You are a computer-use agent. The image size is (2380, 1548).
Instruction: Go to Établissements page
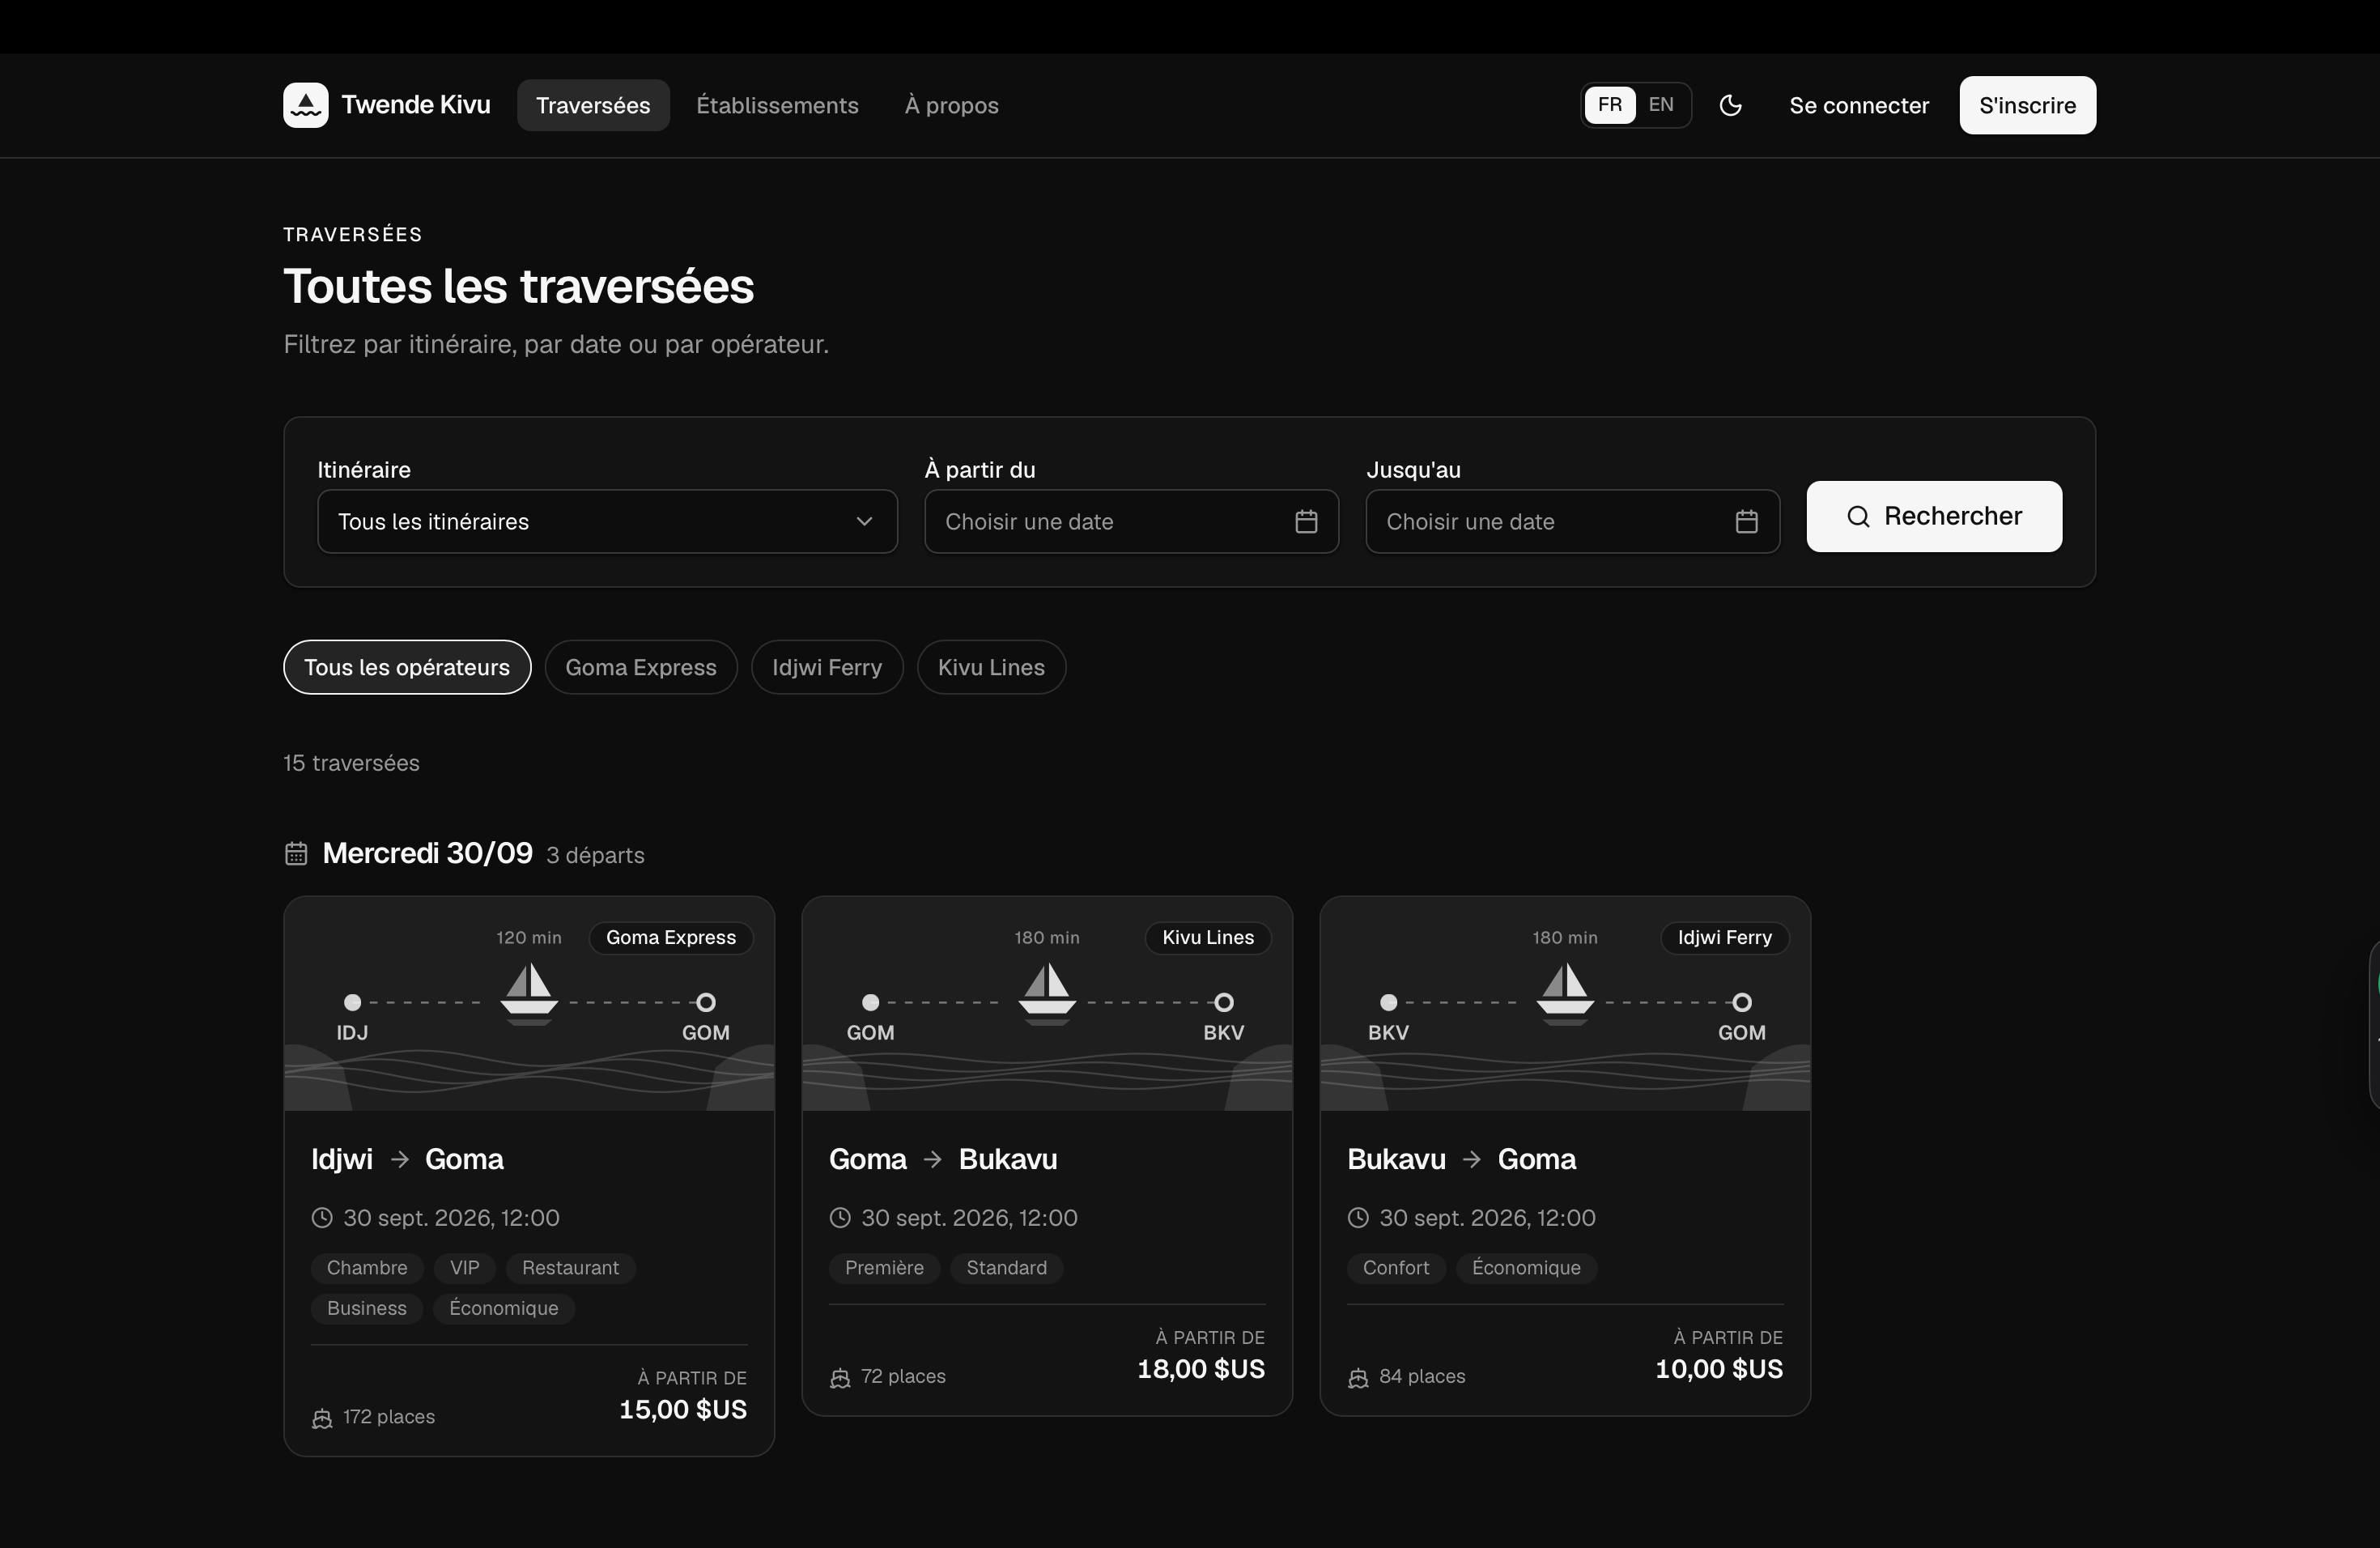[777, 105]
